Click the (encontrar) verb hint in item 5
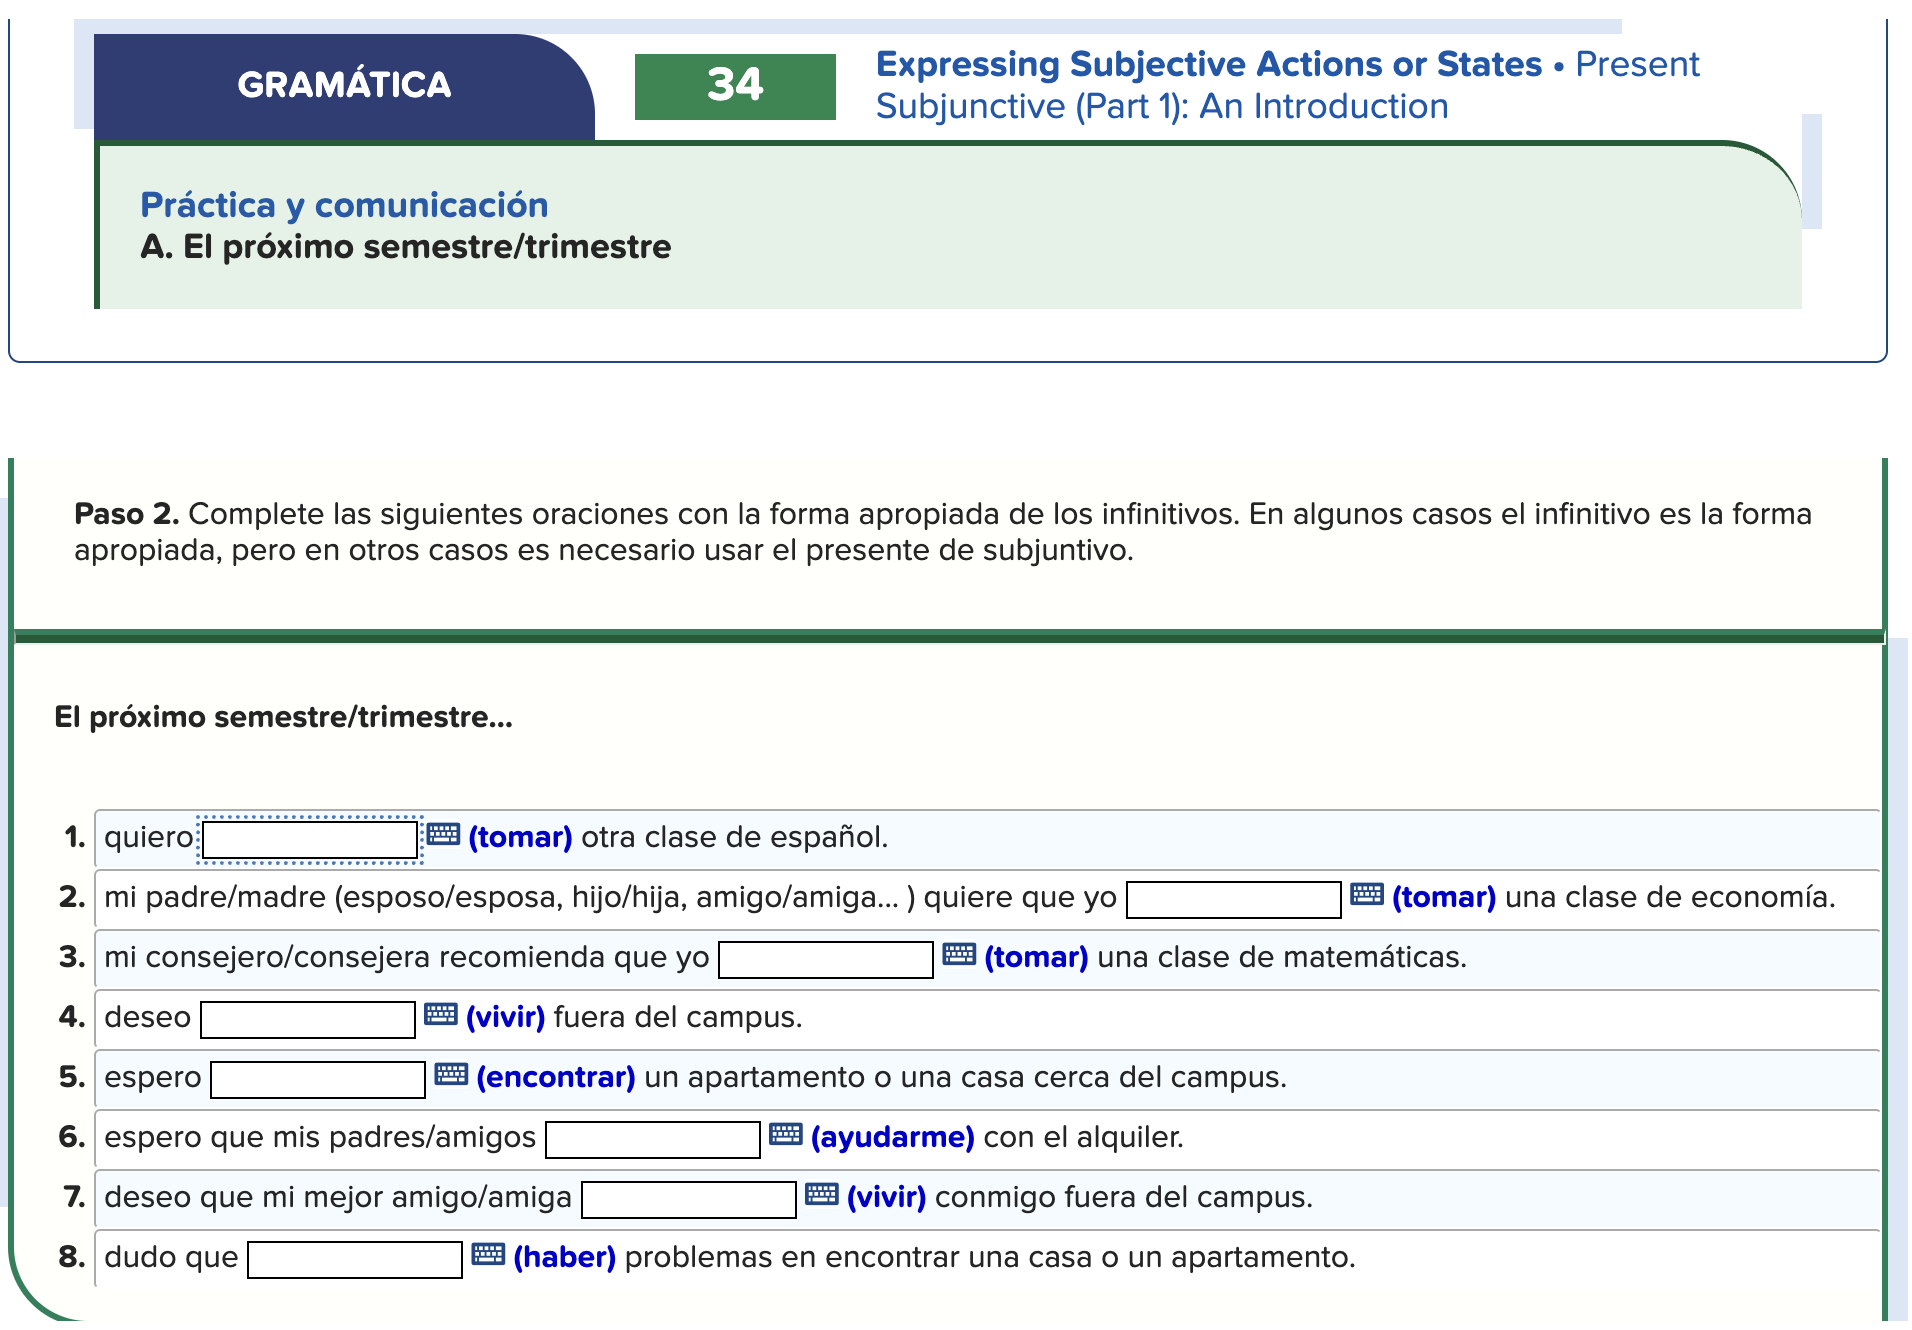Screen dimensions: 1912x1330 point(556,1077)
